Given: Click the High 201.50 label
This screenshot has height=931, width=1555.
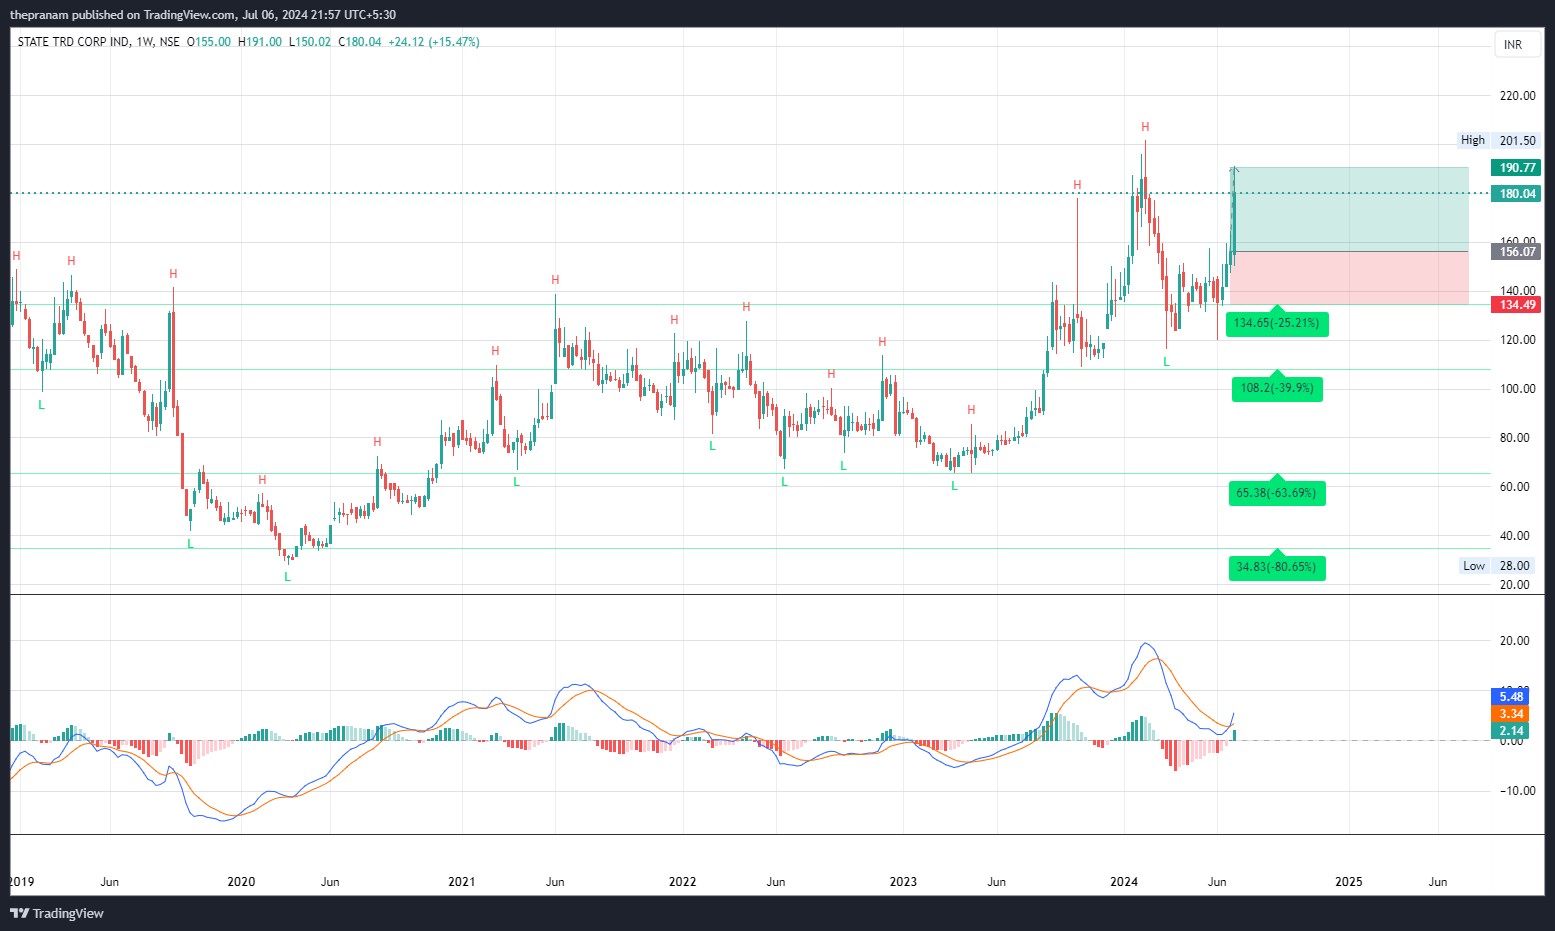Looking at the screenshot, I should [x=1497, y=141].
